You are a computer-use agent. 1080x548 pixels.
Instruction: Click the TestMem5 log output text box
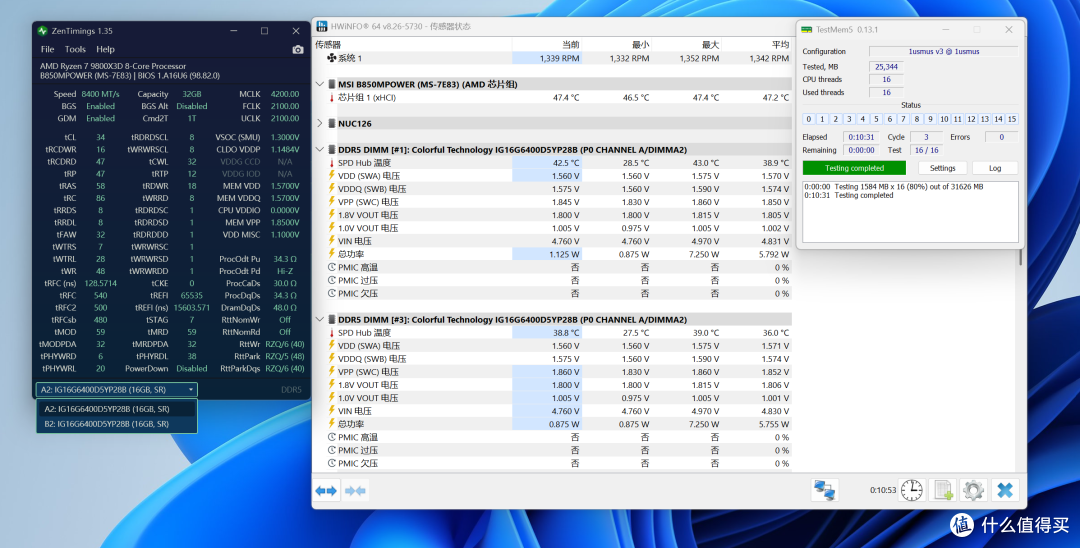[x=910, y=211]
